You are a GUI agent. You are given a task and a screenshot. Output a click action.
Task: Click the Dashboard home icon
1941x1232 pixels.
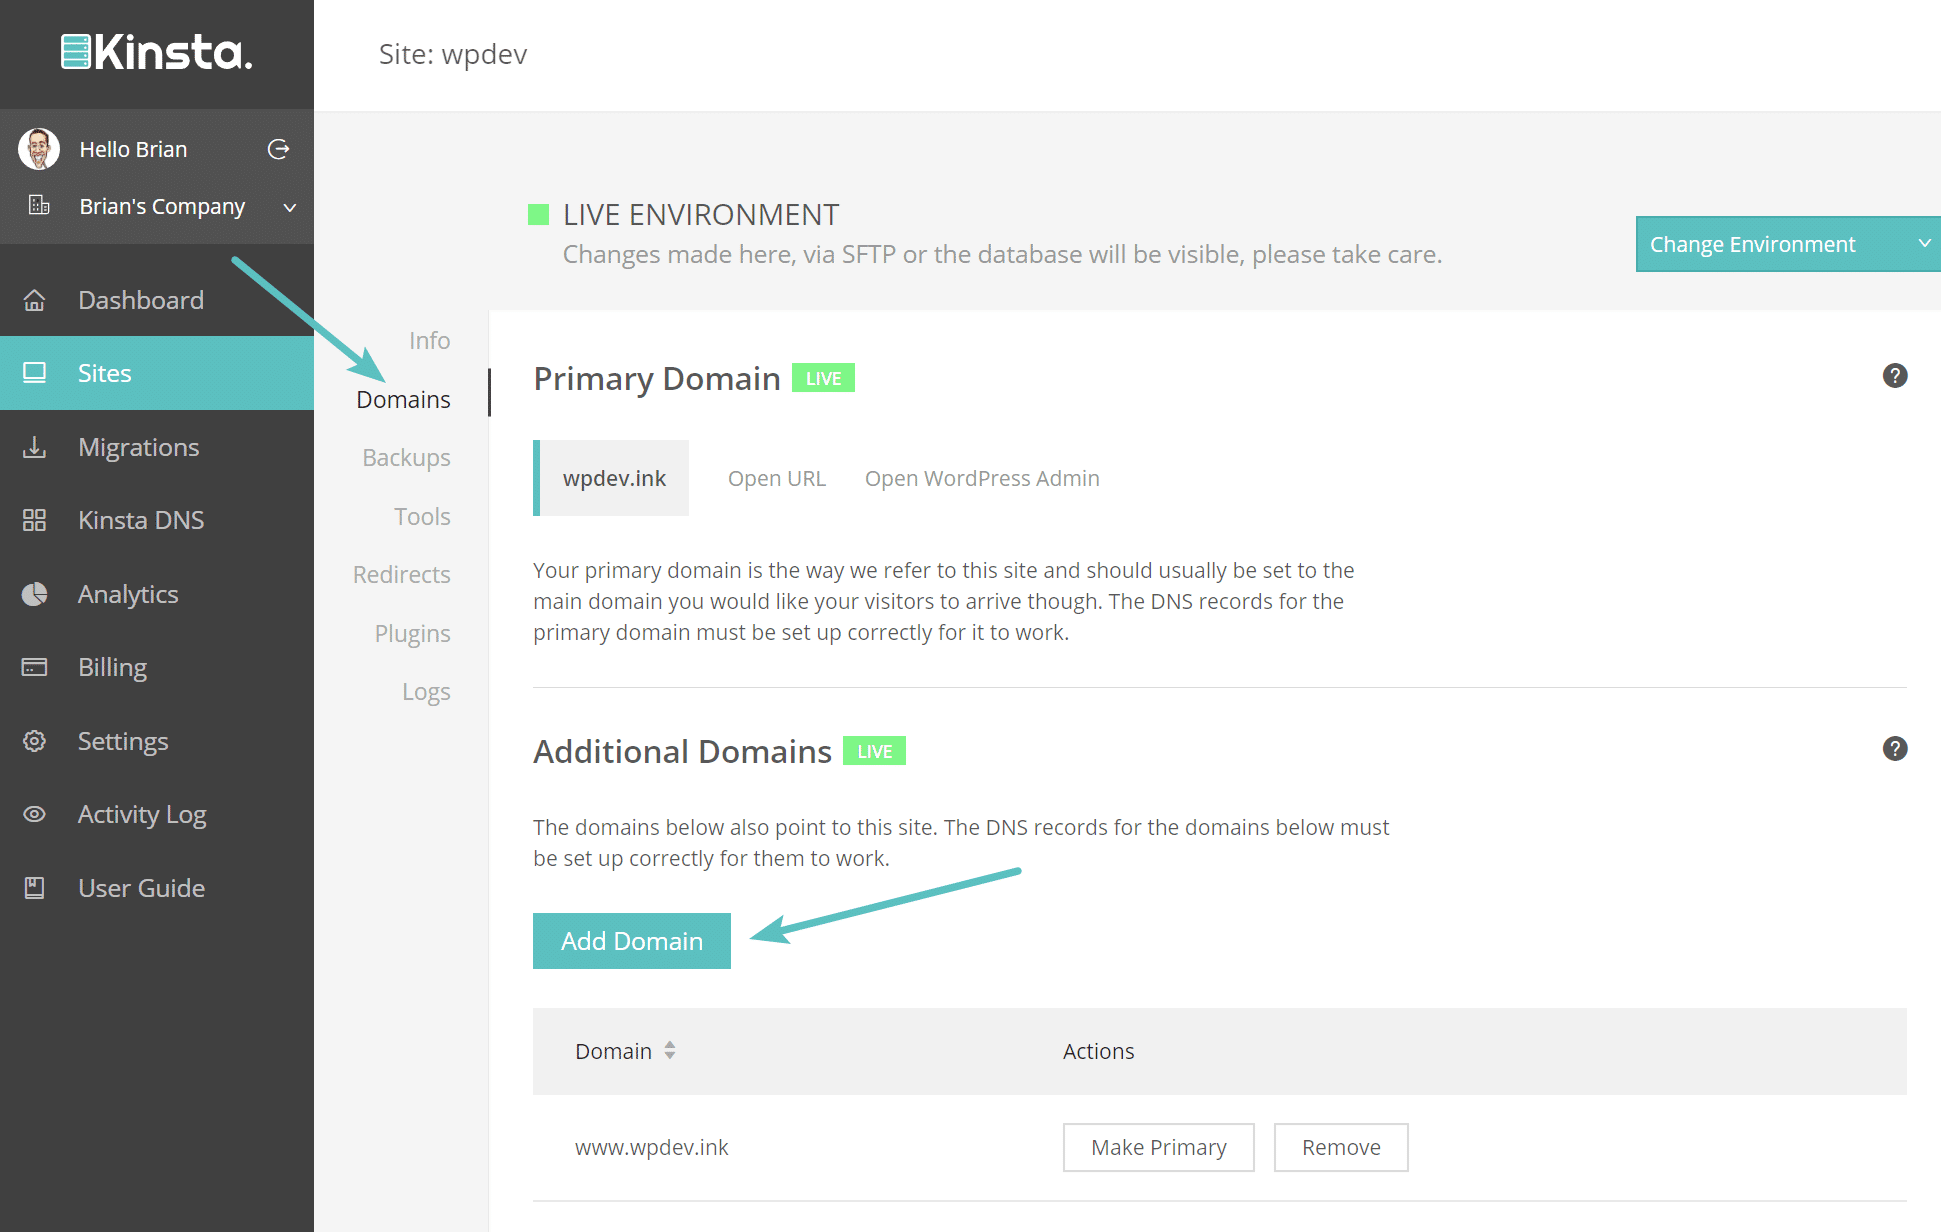[x=35, y=300]
